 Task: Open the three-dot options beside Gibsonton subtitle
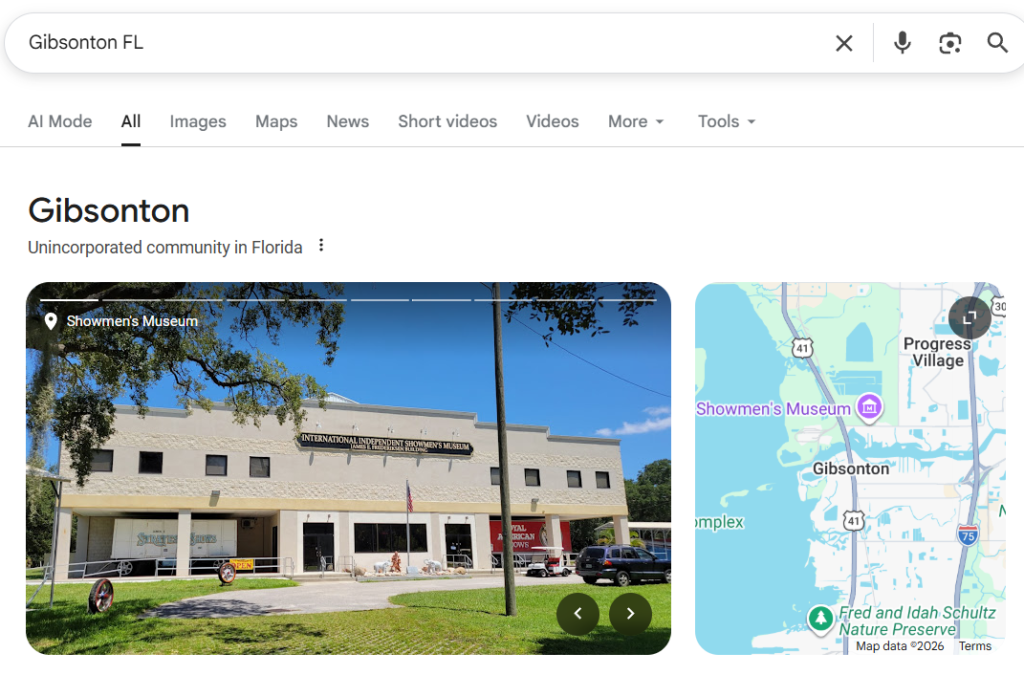coord(321,245)
